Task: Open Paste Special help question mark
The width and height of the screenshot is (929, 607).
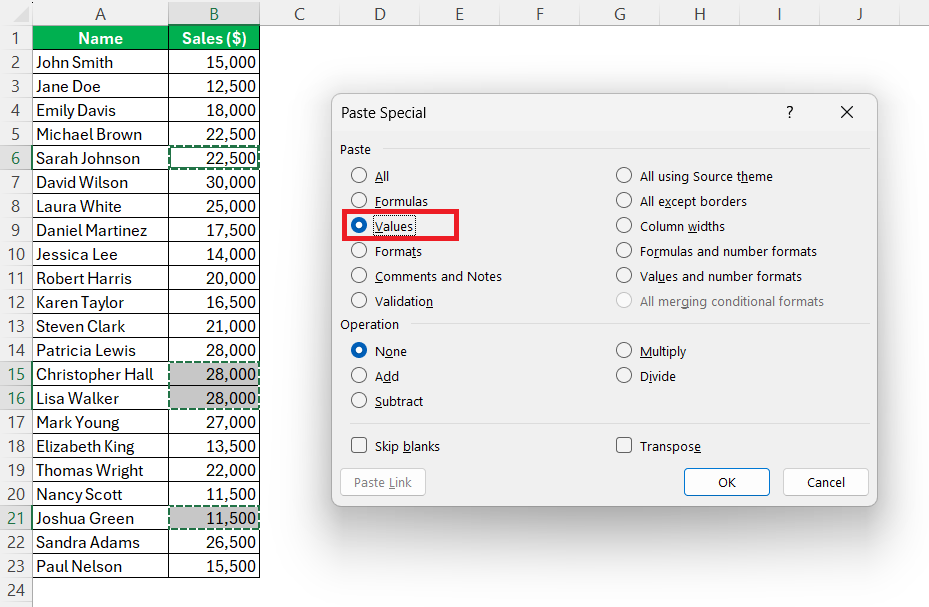Action: (789, 113)
